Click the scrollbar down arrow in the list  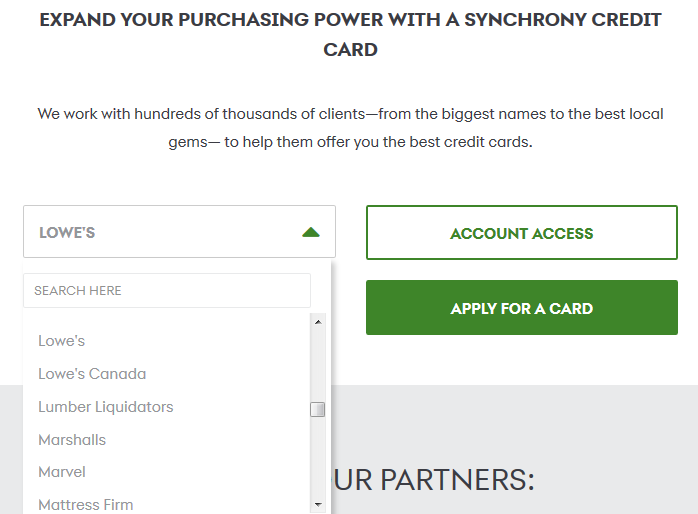pyautogui.click(x=318, y=504)
